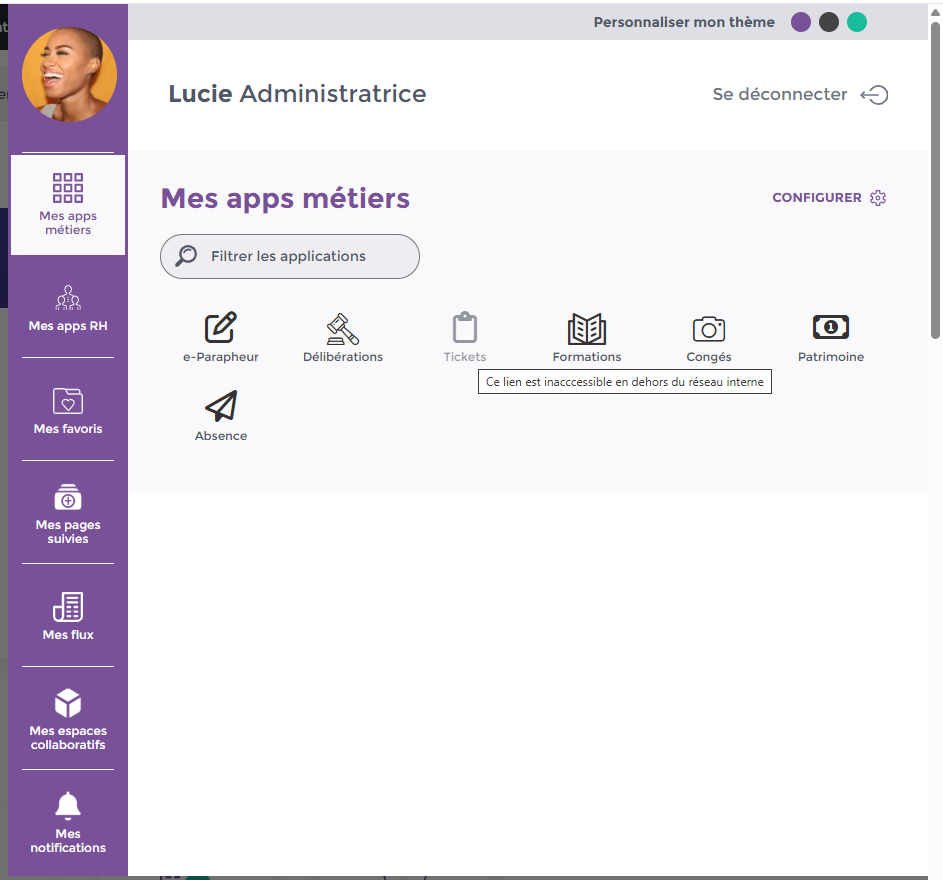The width and height of the screenshot is (943, 880).
Task: Open the Formations book icon
Action: (x=587, y=328)
